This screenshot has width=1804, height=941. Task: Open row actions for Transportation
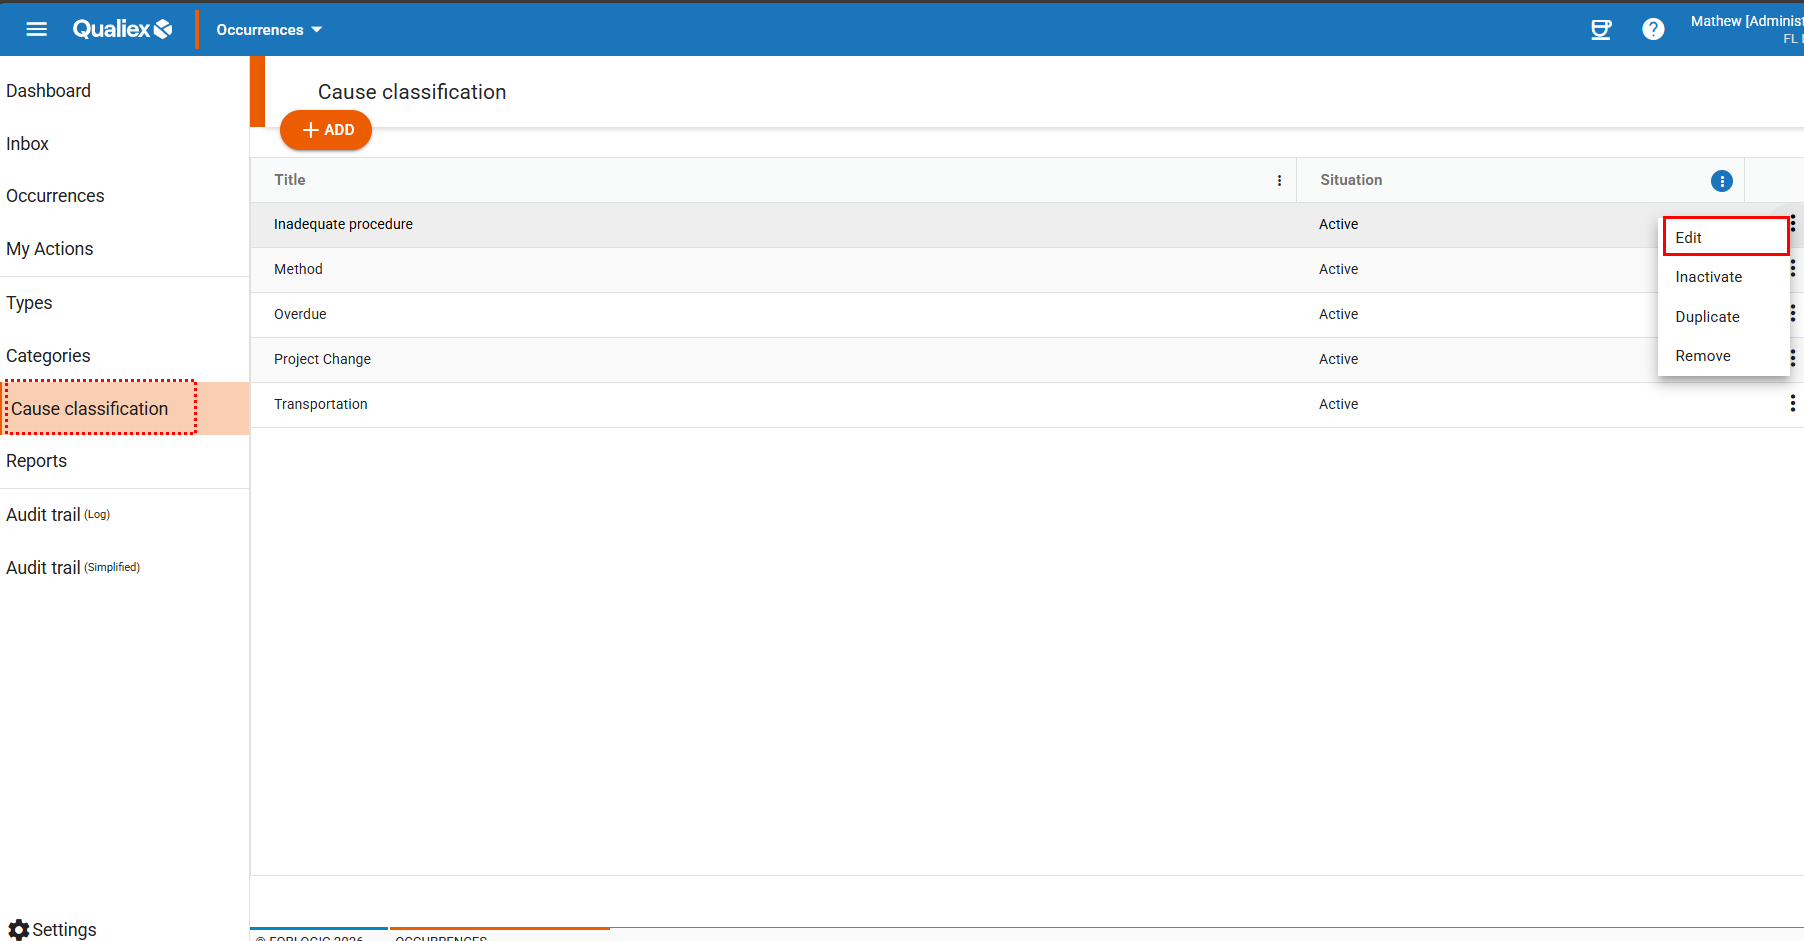pos(1791,403)
